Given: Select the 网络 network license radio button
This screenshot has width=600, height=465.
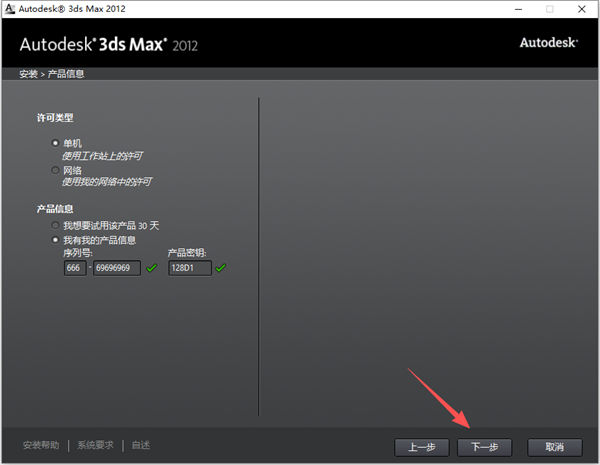Looking at the screenshot, I should (55, 170).
